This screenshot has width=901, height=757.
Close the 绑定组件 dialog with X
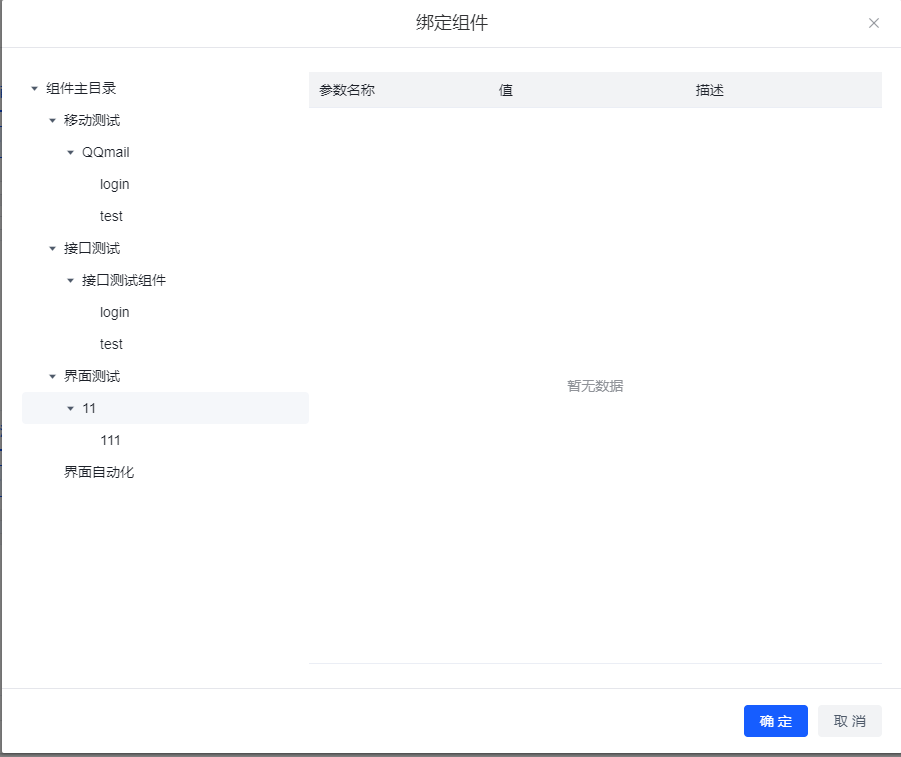tap(873, 23)
